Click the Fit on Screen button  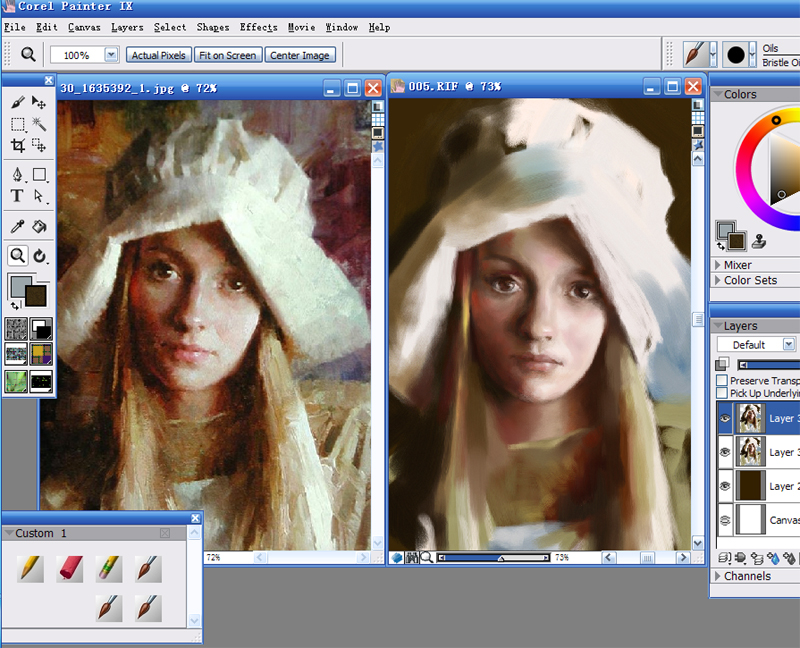228,55
